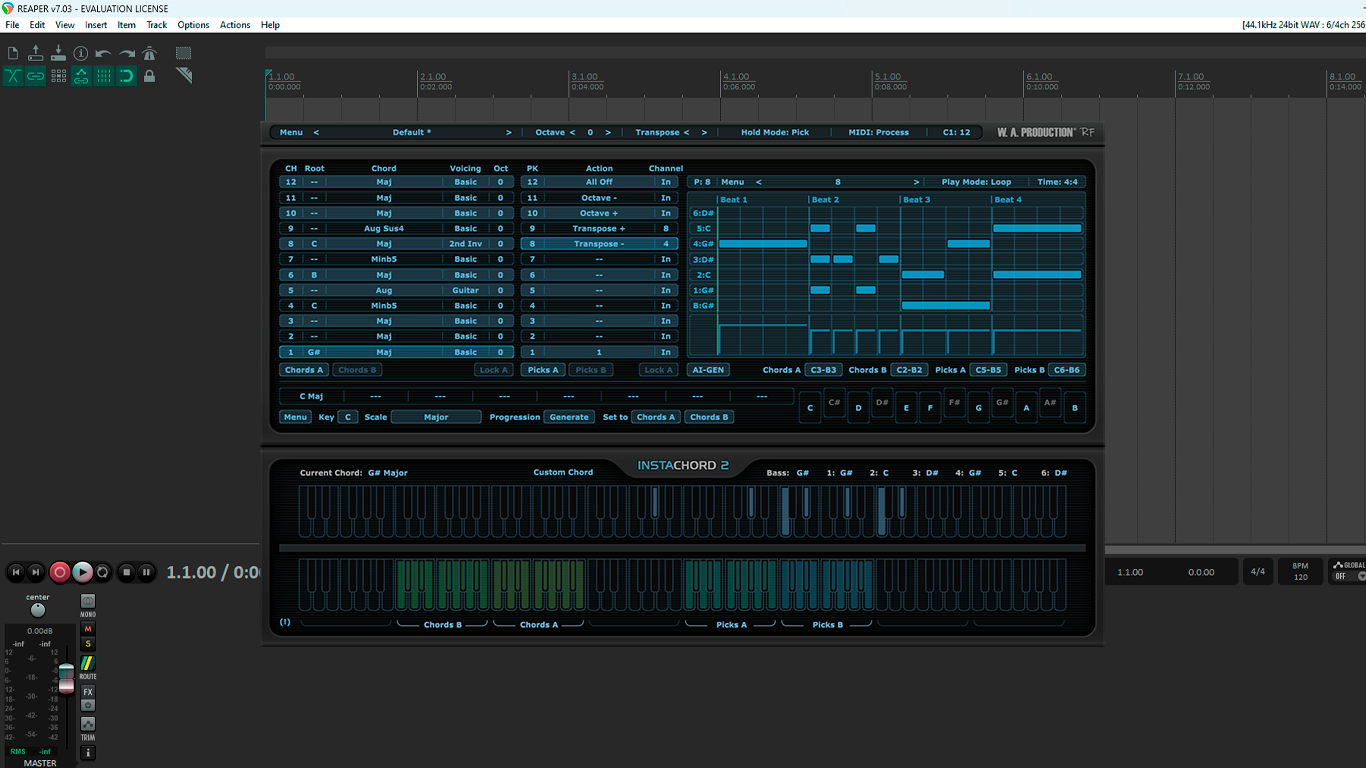1366x768 pixels.
Task: Open Chord Aug Sus4 dropdown in row 9
Action: (x=384, y=228)
